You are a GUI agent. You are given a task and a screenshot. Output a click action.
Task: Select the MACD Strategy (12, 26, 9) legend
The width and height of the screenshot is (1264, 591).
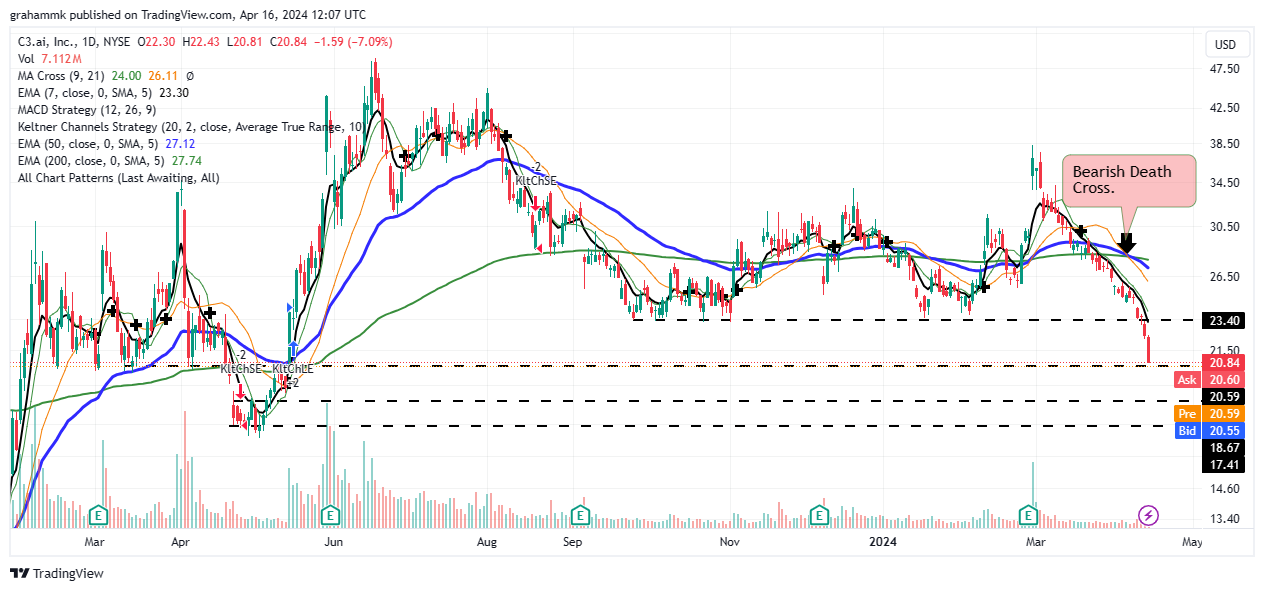85,110
